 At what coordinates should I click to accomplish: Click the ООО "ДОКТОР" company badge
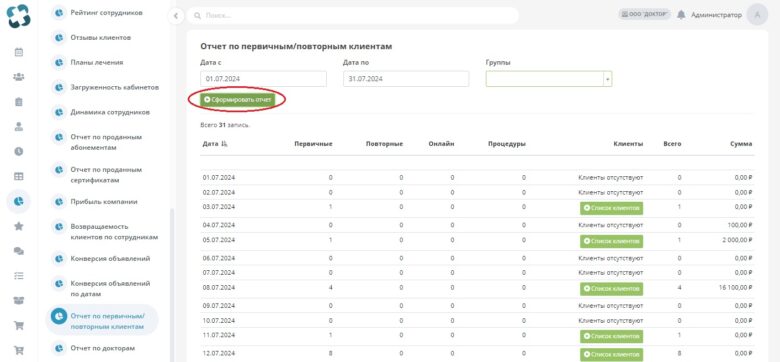coord(645,14)
